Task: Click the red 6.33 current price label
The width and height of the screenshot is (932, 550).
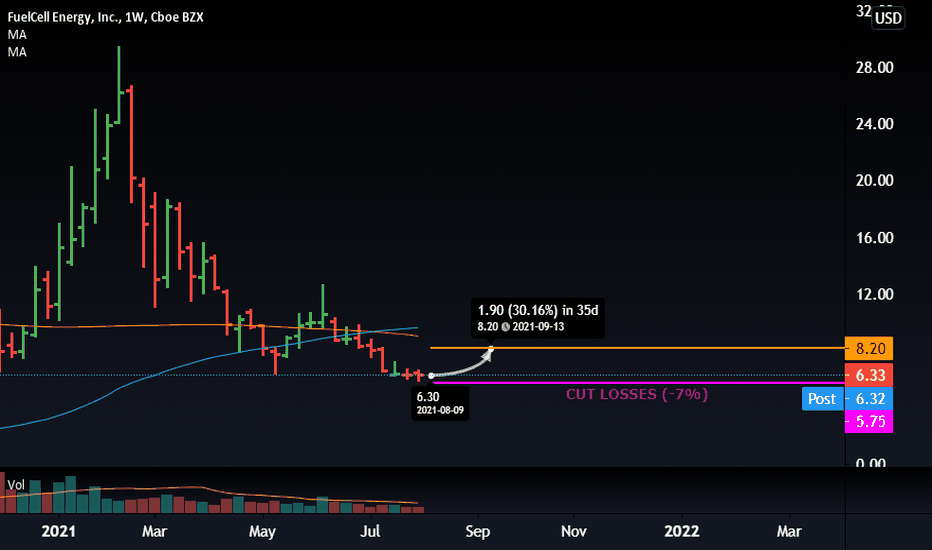Action: pos(869,375)
